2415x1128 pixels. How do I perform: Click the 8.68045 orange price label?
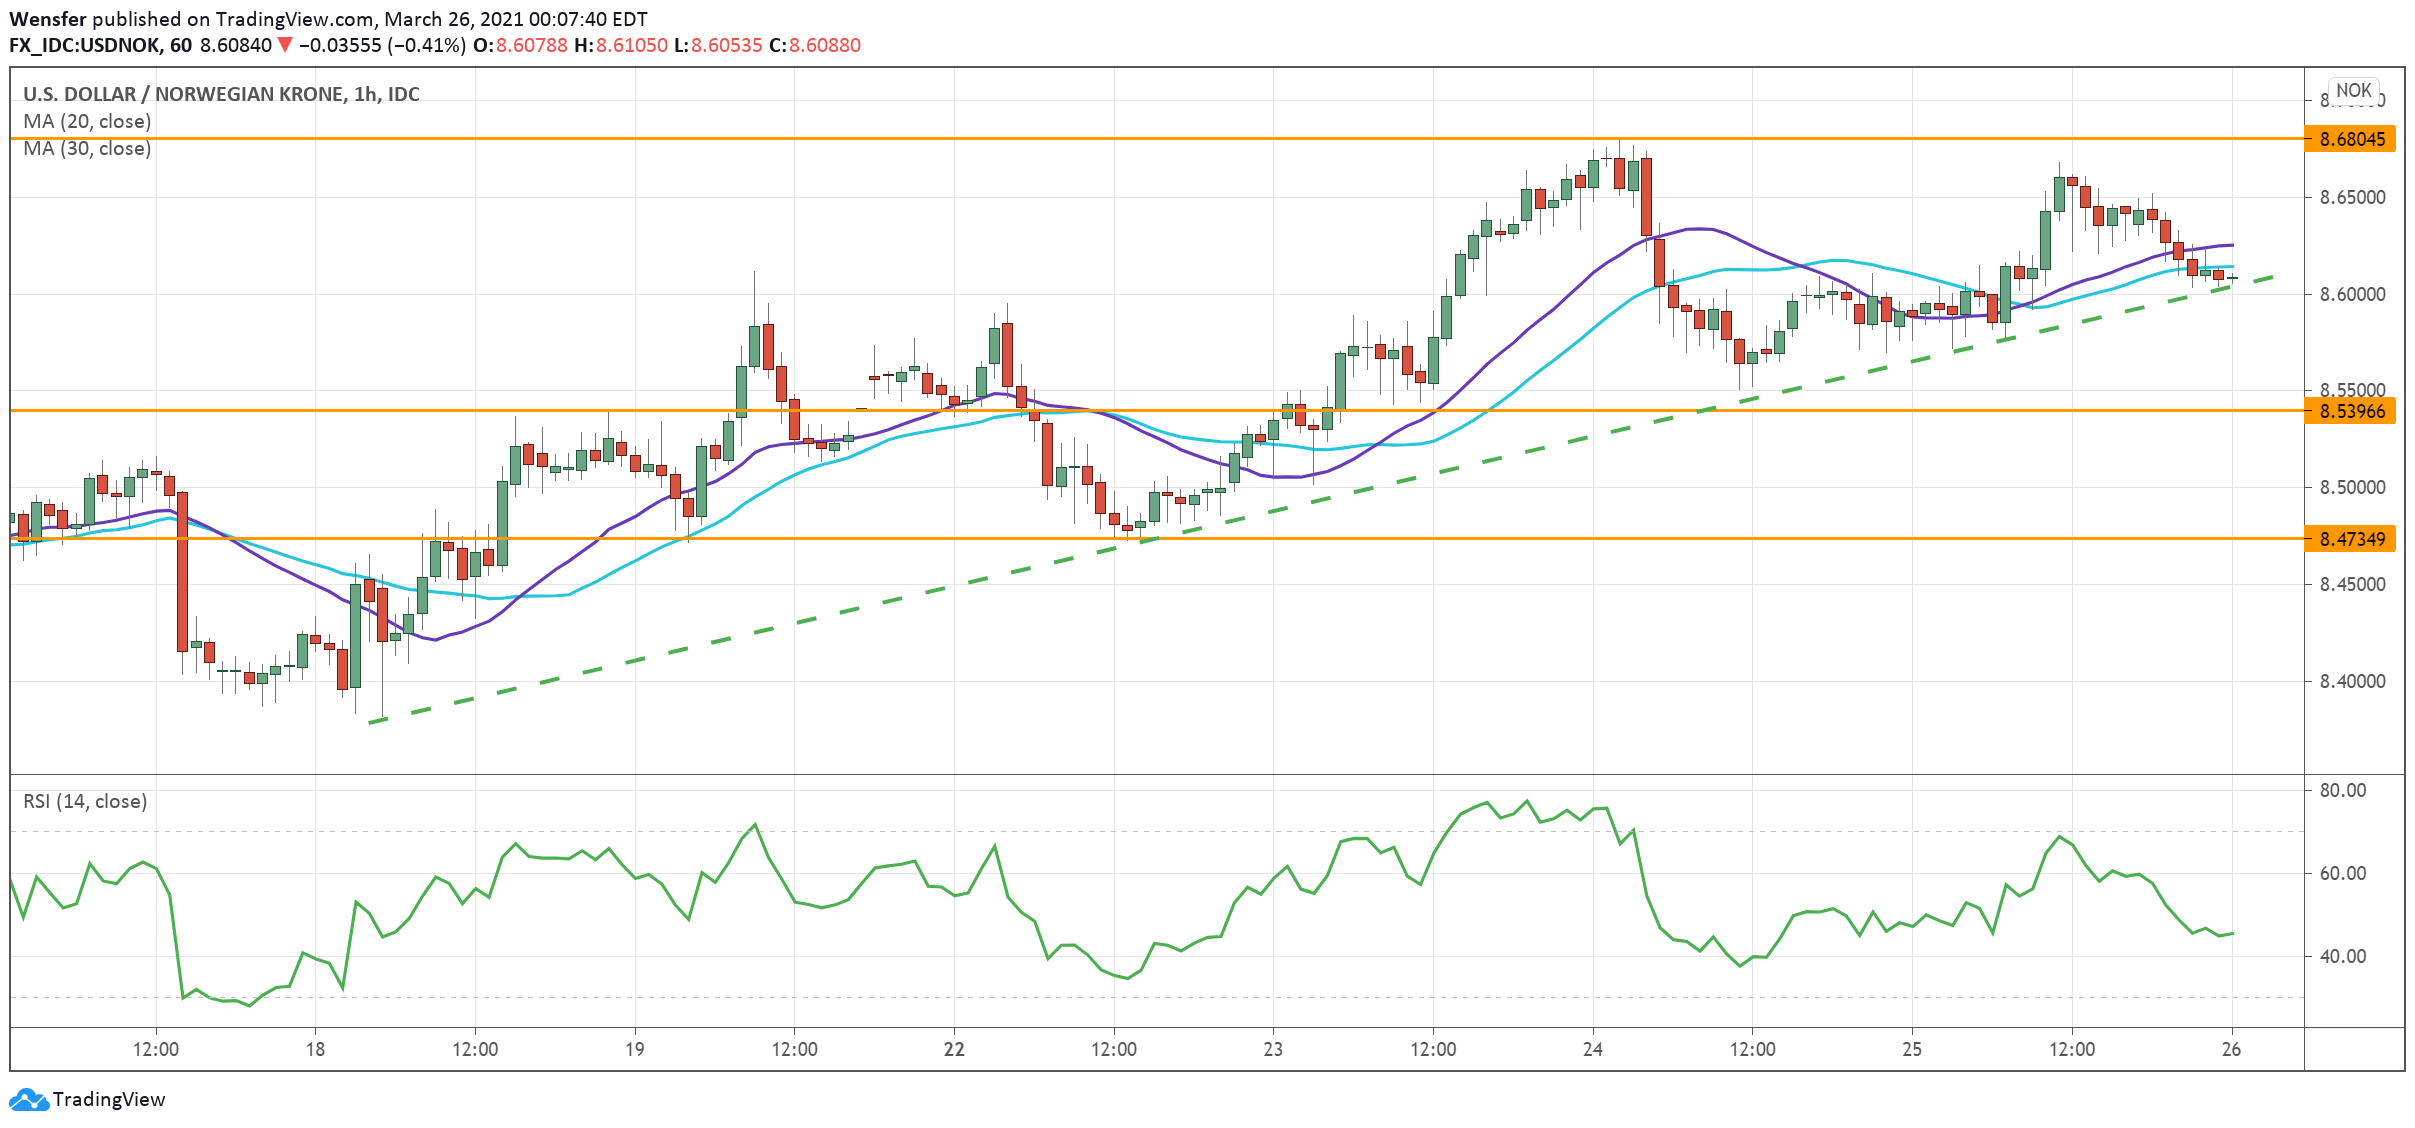[2351, 139]
